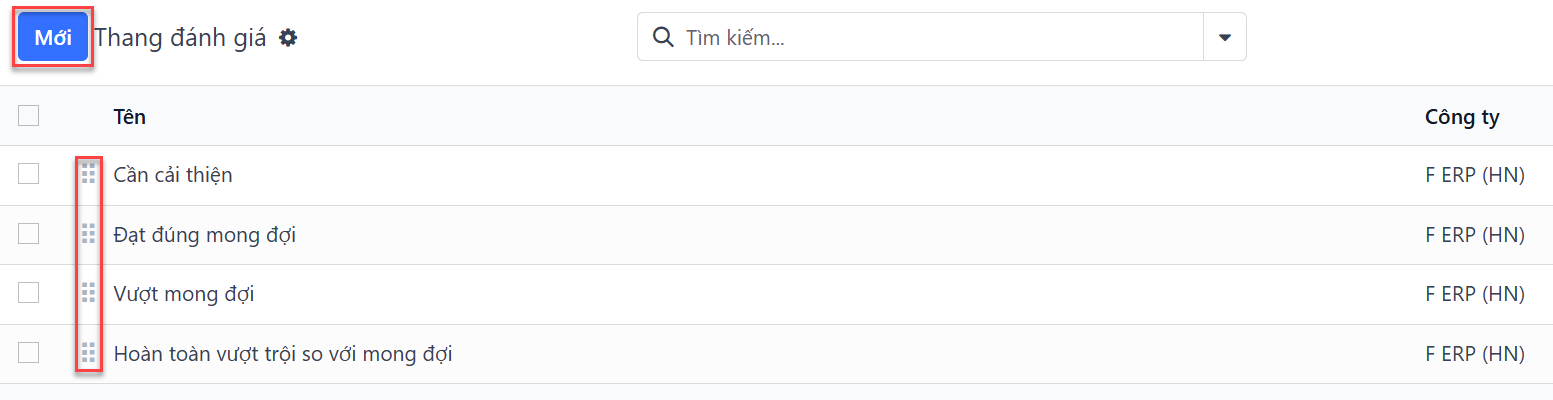Click F ERP (HN) company in first row
This screenshot has height=400, width=1553.
1475,175
